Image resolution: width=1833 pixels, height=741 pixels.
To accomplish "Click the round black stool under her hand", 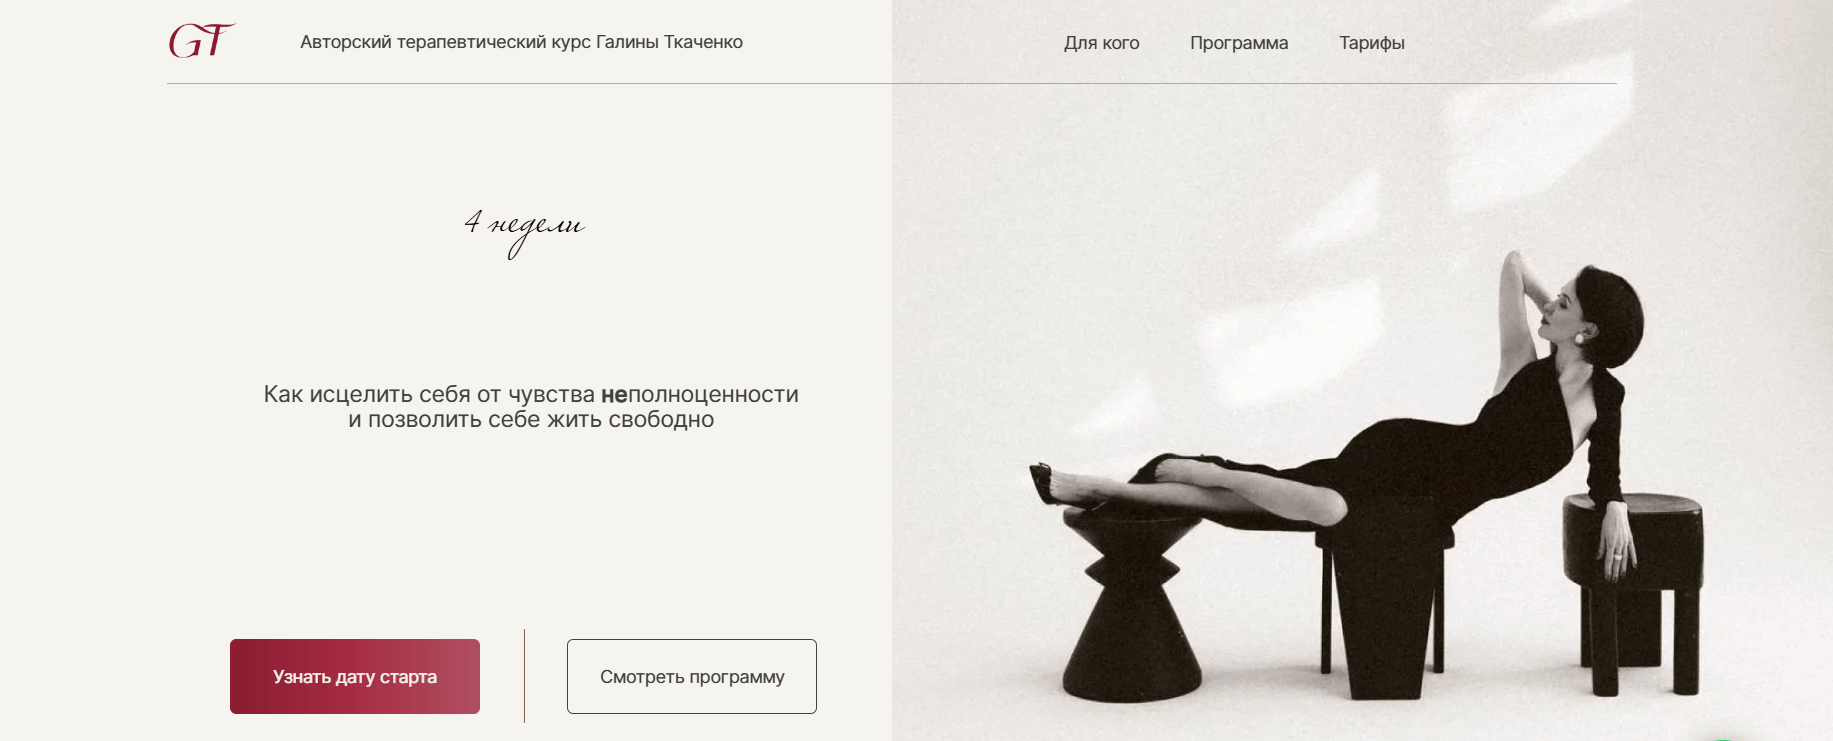I will tap(1634, 590).
